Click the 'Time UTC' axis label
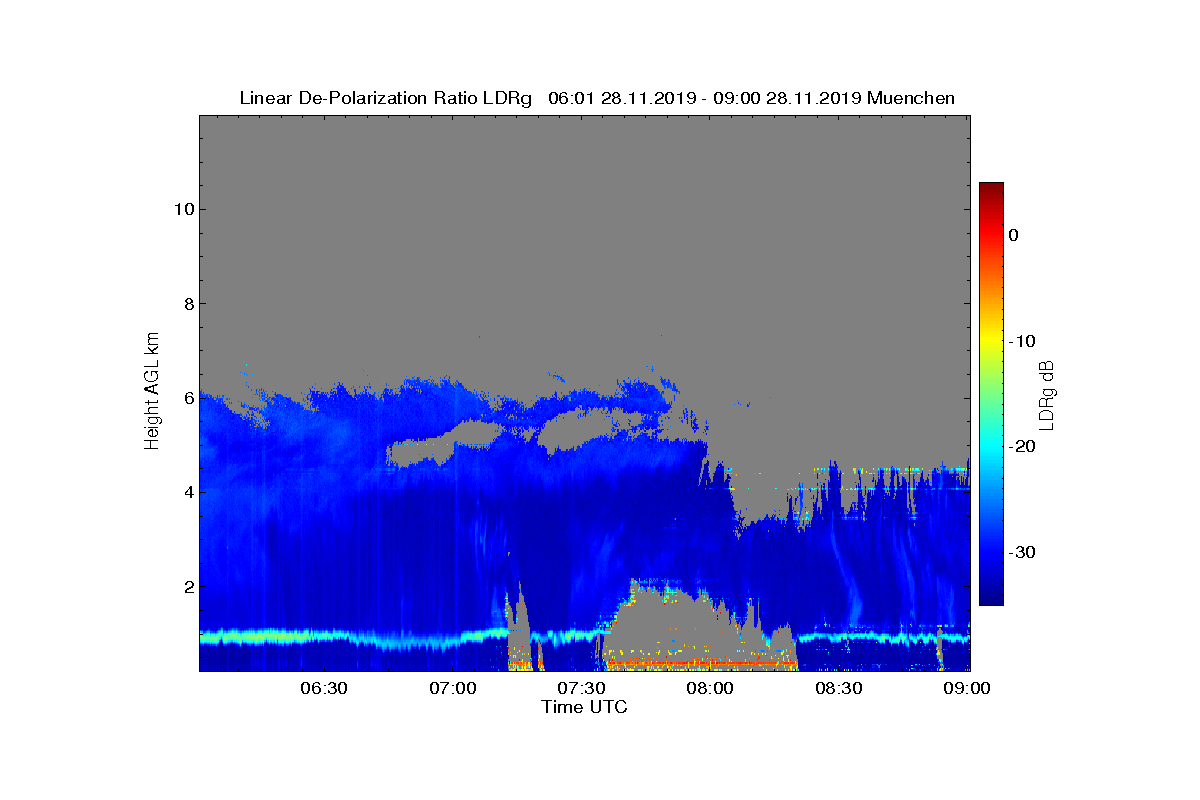 [585, 707]
